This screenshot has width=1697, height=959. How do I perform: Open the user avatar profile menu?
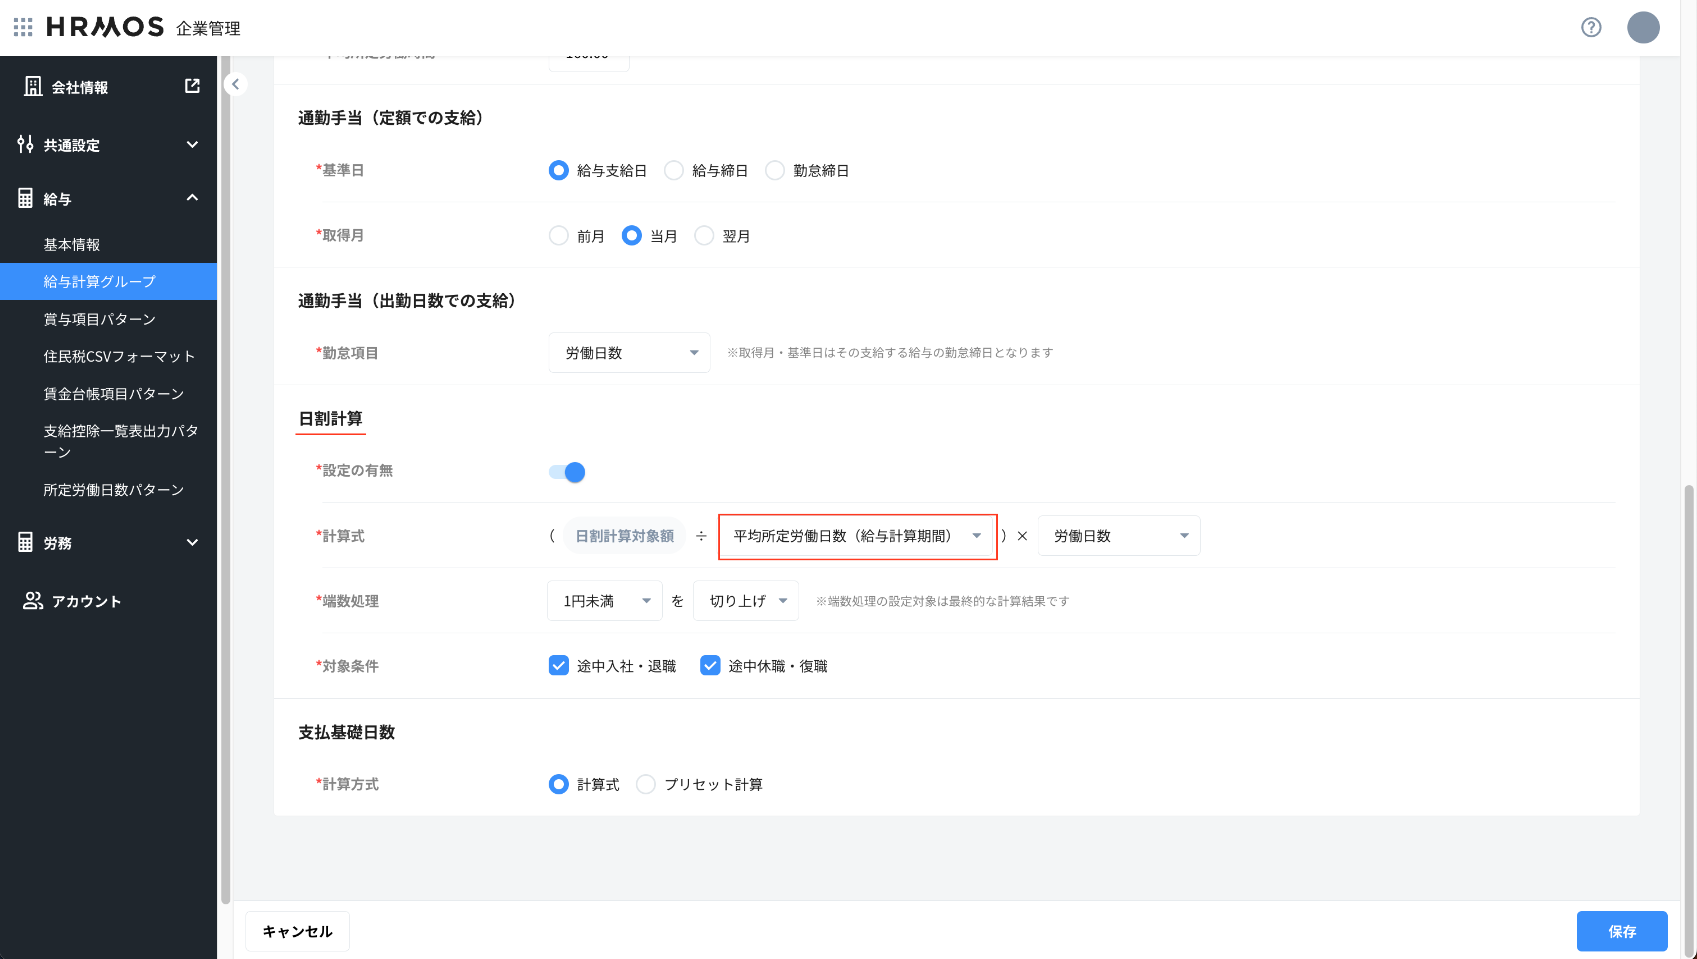point(1643,27)
